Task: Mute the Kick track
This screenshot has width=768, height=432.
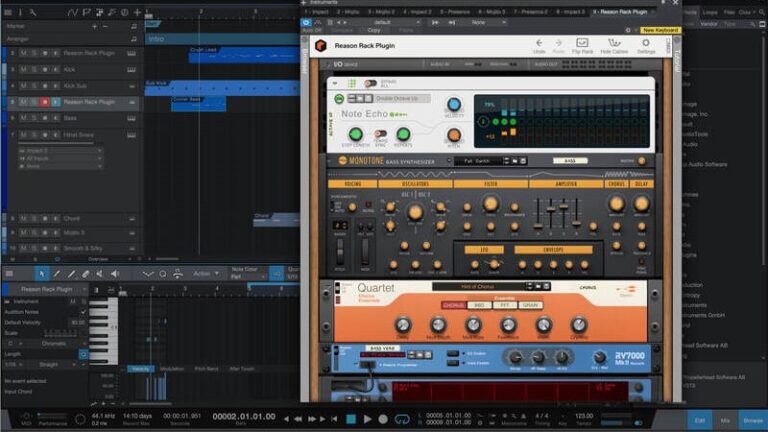Action: 23,70
